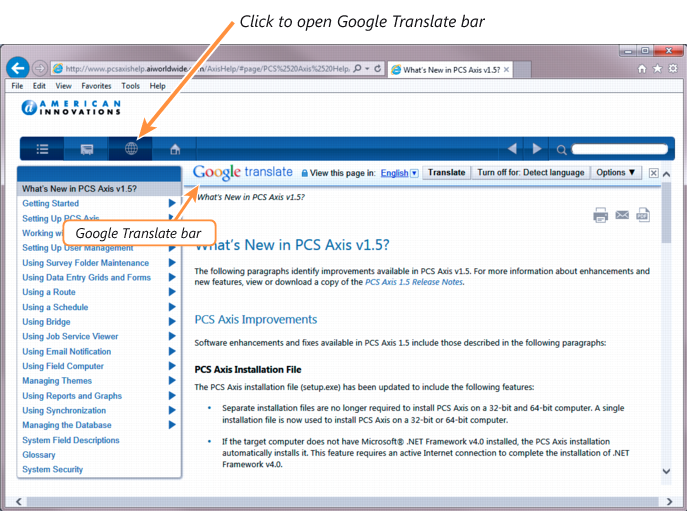Expand Using Job Service Viewer arrow
The height and width of the screenshot is (512, 689).
tap(172, 336)
